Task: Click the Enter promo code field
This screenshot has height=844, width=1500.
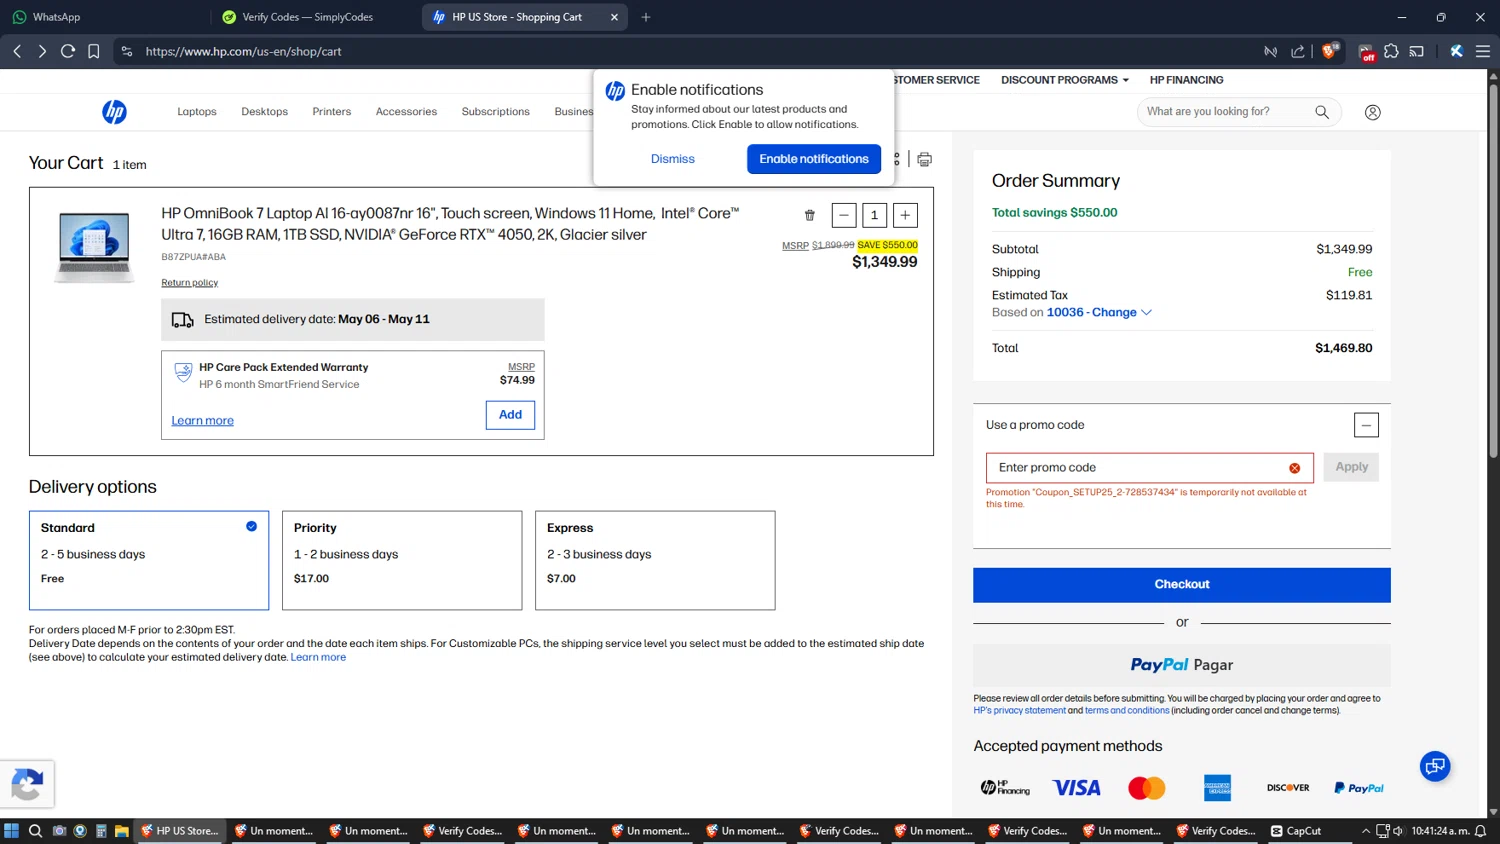Action: (1150, 468)
